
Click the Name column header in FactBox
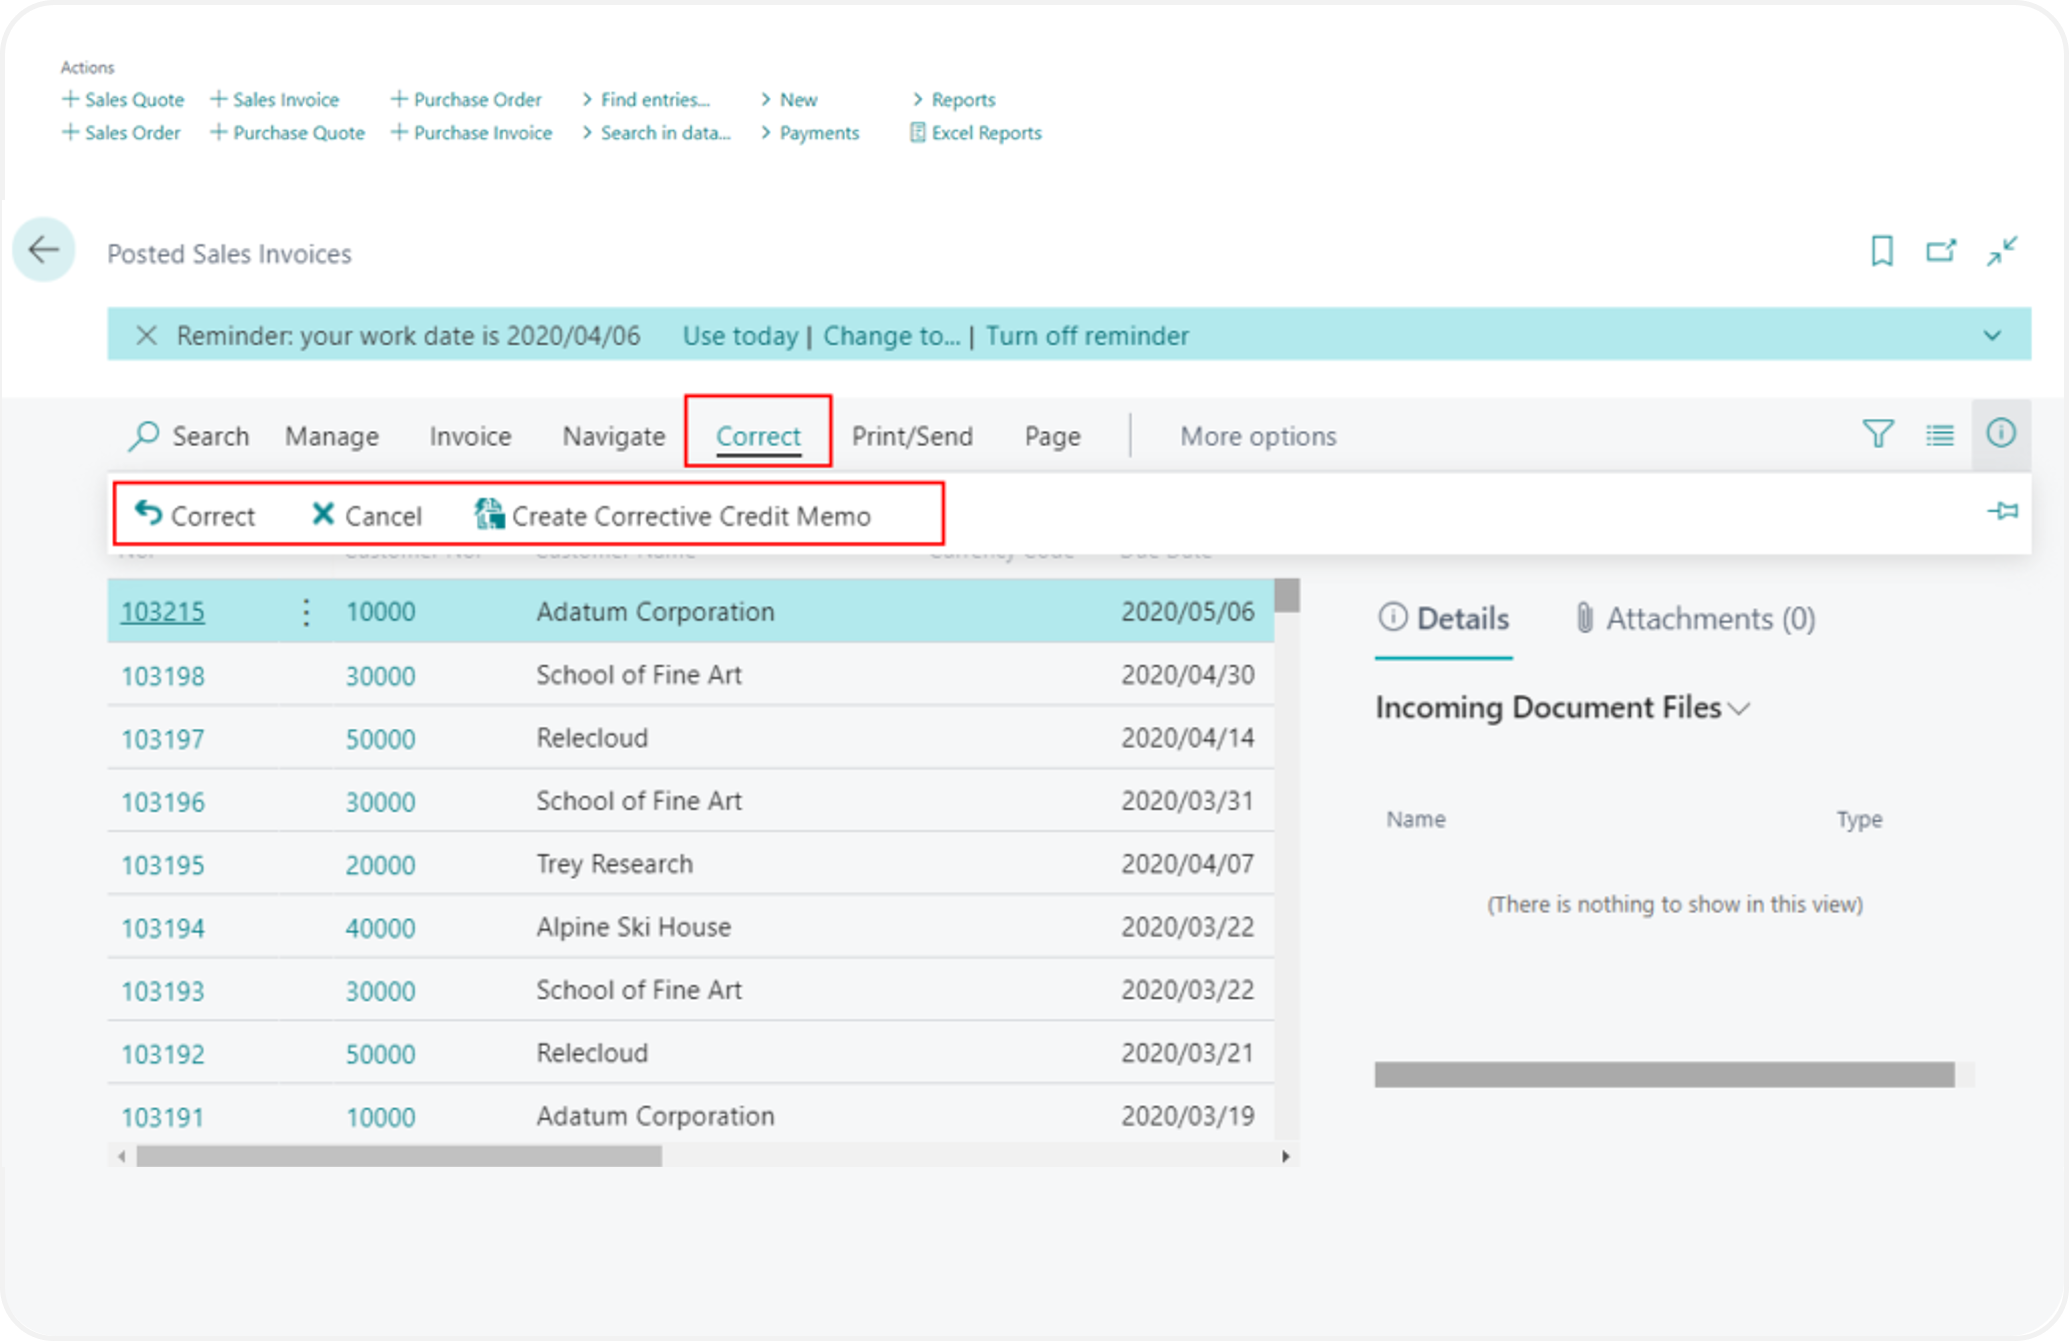(x=1415, y=819)
